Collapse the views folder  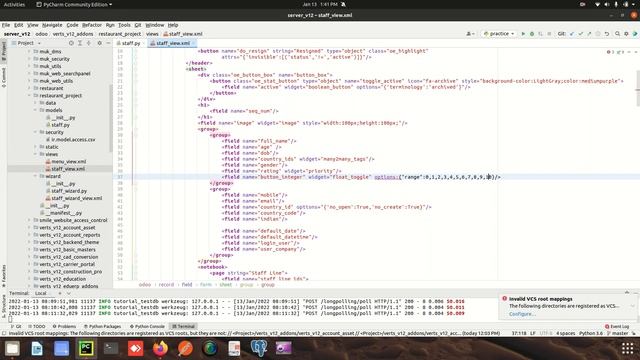click(36, 154)
